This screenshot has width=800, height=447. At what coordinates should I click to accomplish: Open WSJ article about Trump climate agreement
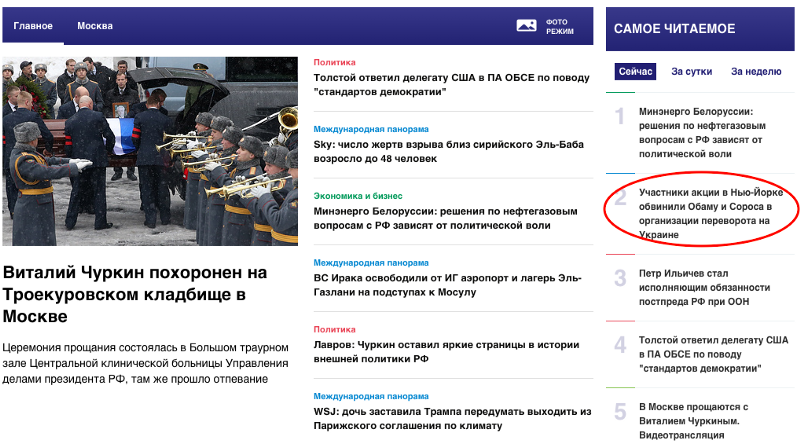(x=452, y=419)
